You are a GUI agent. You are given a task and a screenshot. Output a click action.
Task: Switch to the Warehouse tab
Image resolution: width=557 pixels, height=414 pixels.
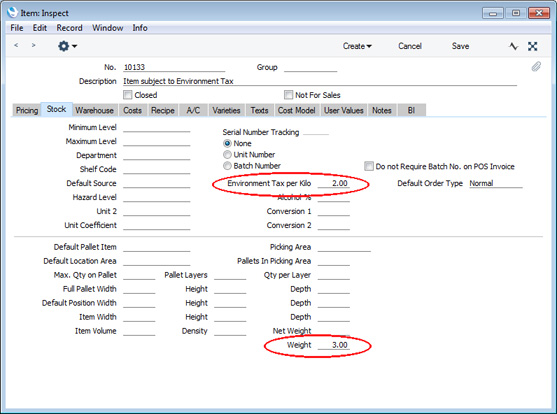[x=94, y=110]
